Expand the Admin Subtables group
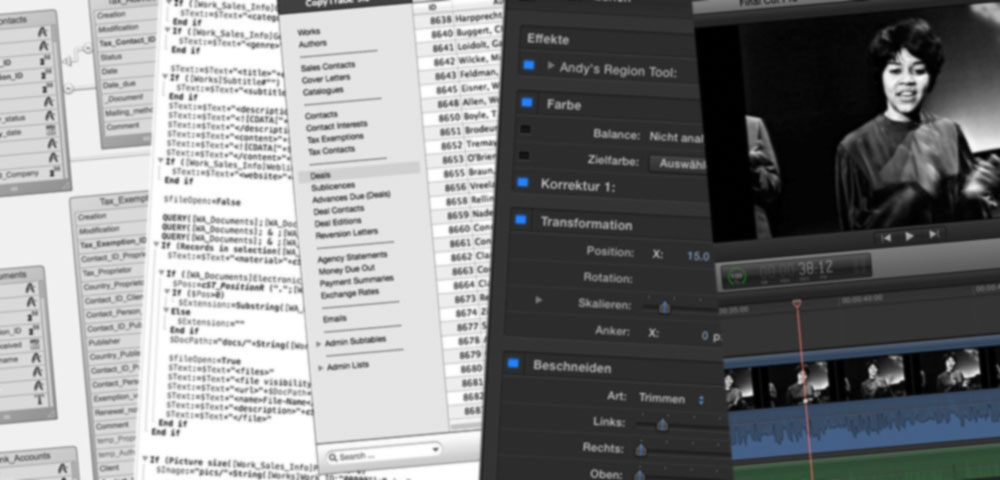This screenshot has height=480, width=1000. coord(319,344)
